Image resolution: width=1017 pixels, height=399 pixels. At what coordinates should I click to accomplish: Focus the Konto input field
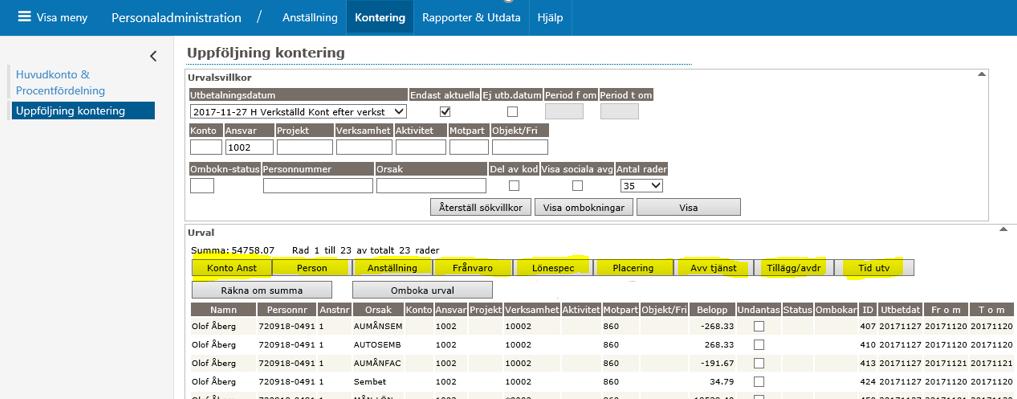coord(206,147)
